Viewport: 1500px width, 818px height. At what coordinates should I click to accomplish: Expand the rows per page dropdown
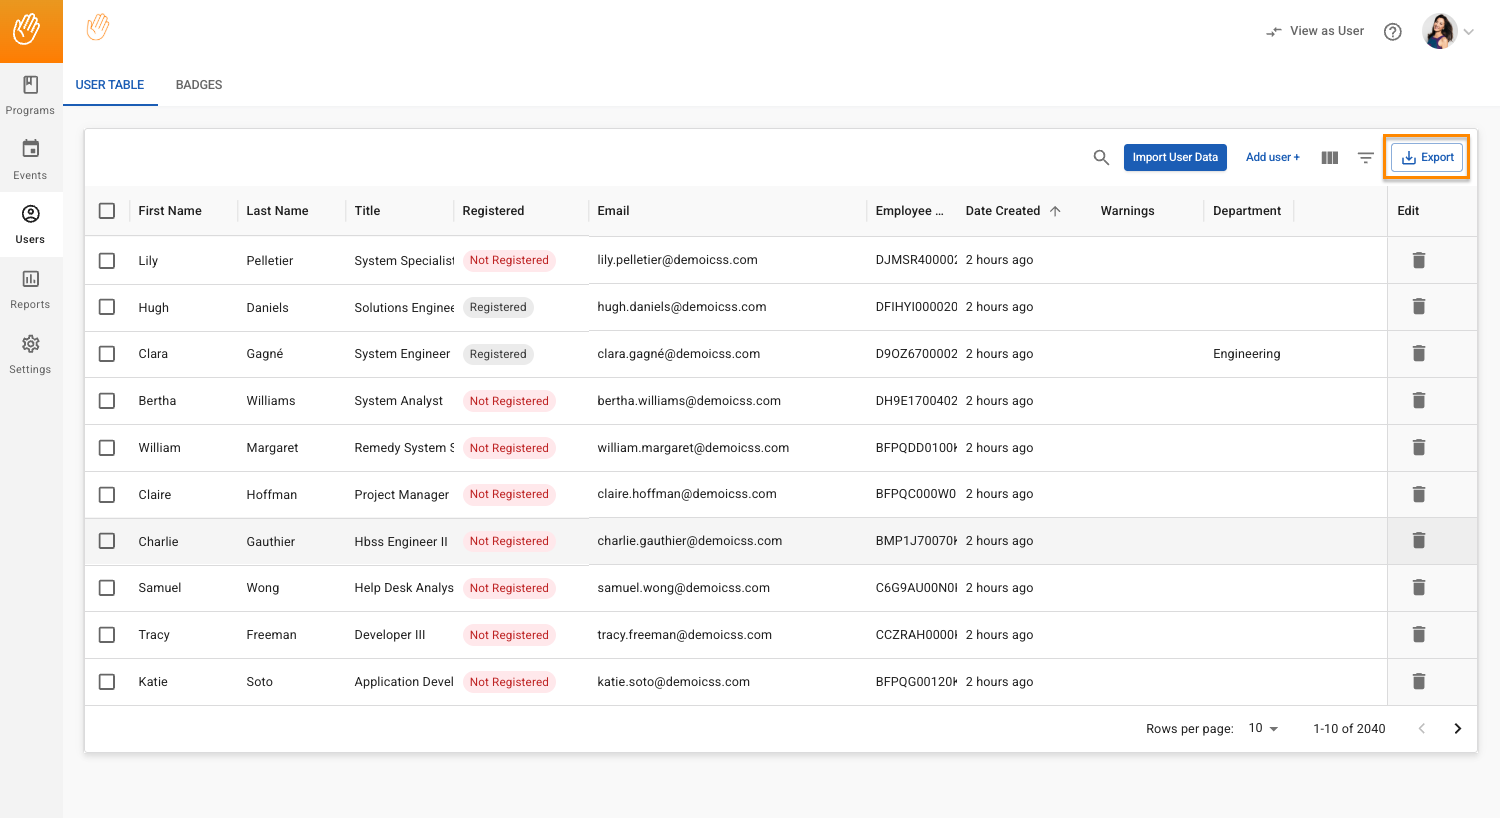point(1264,729)
